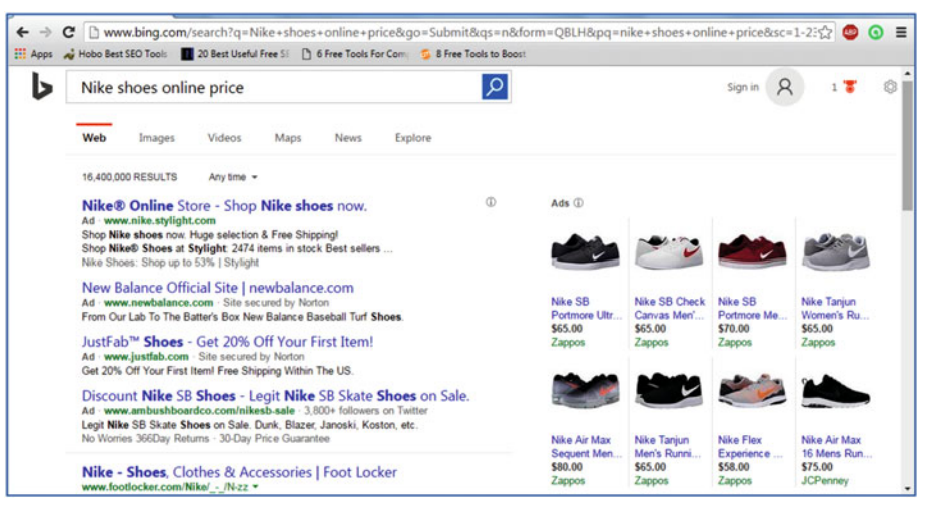Viewport: 946px width, 518px height.
Task: Open Nike Shoes Foot Locker result
Action: pyautogui.click(x=240, y=472)
